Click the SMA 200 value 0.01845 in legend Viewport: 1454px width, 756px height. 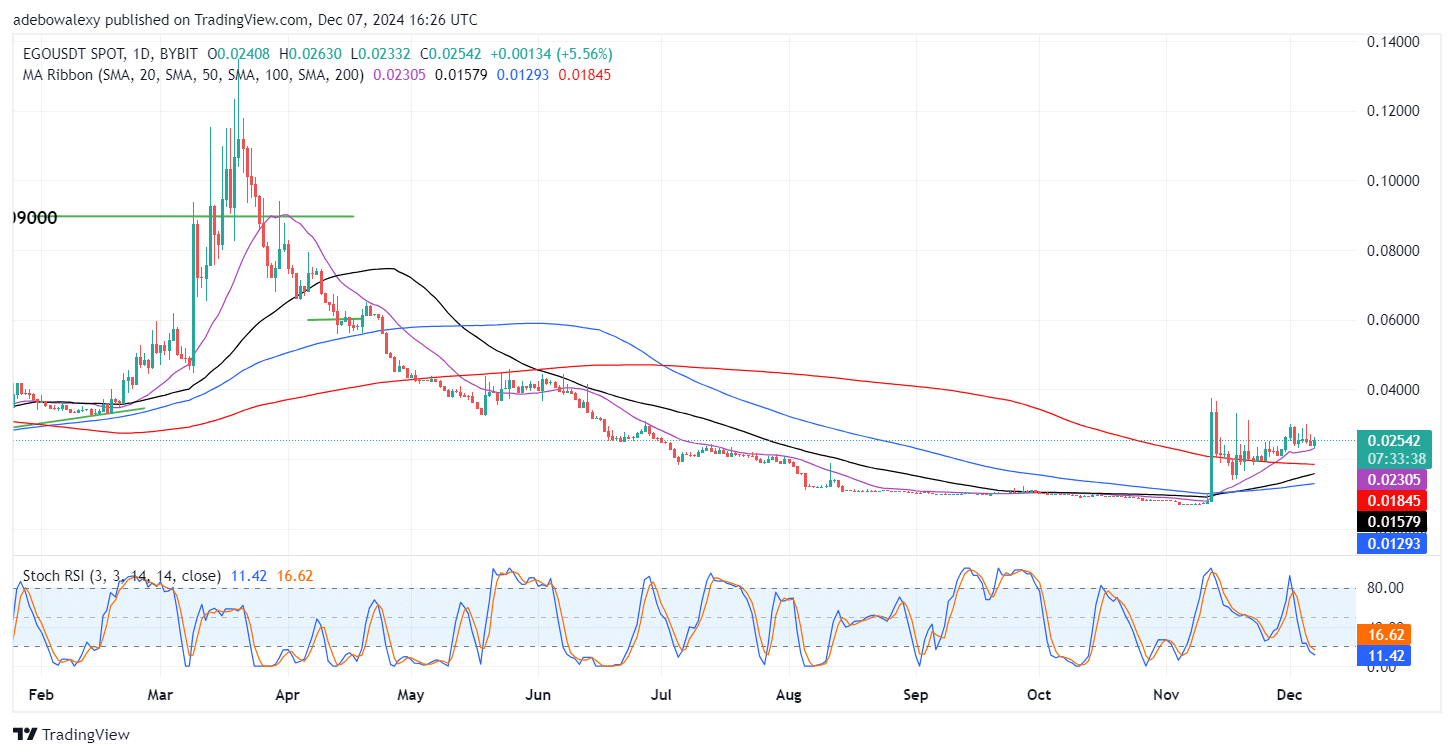pyautogui.click(x=585, y=74)
